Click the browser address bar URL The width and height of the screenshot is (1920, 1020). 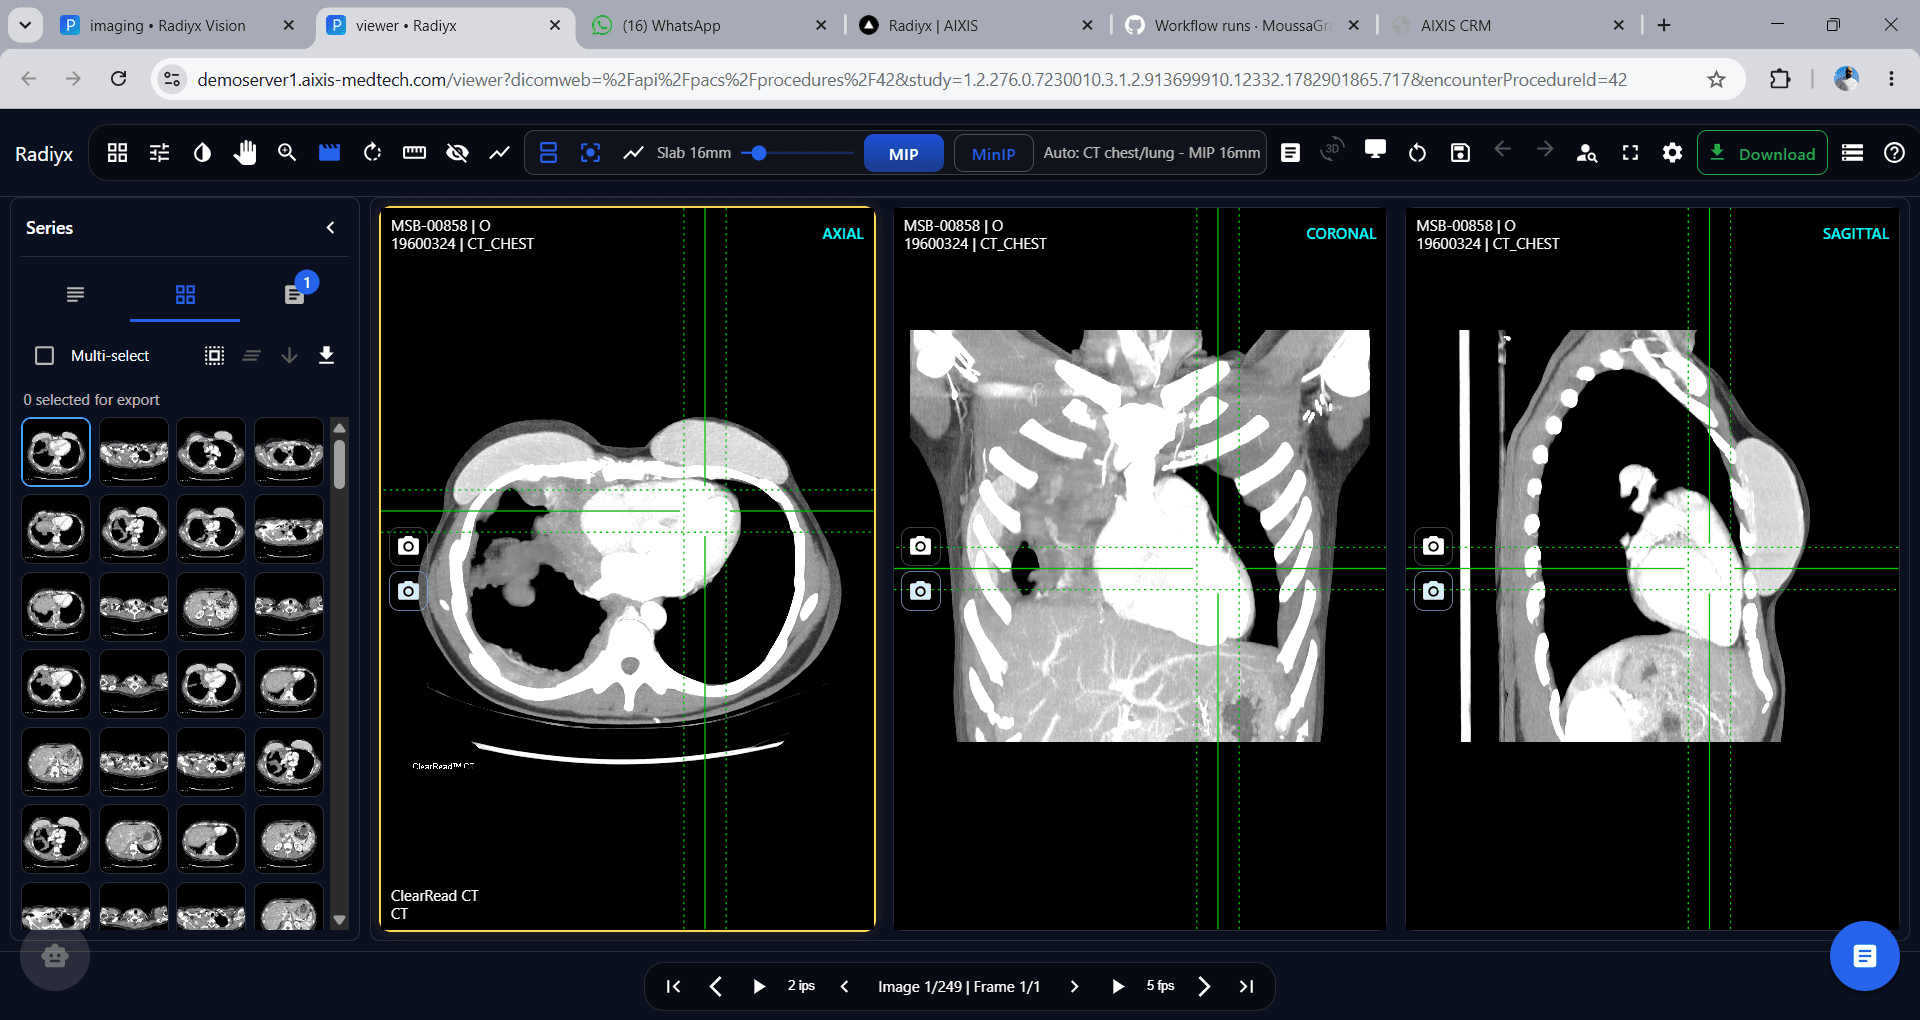point(912,80)
